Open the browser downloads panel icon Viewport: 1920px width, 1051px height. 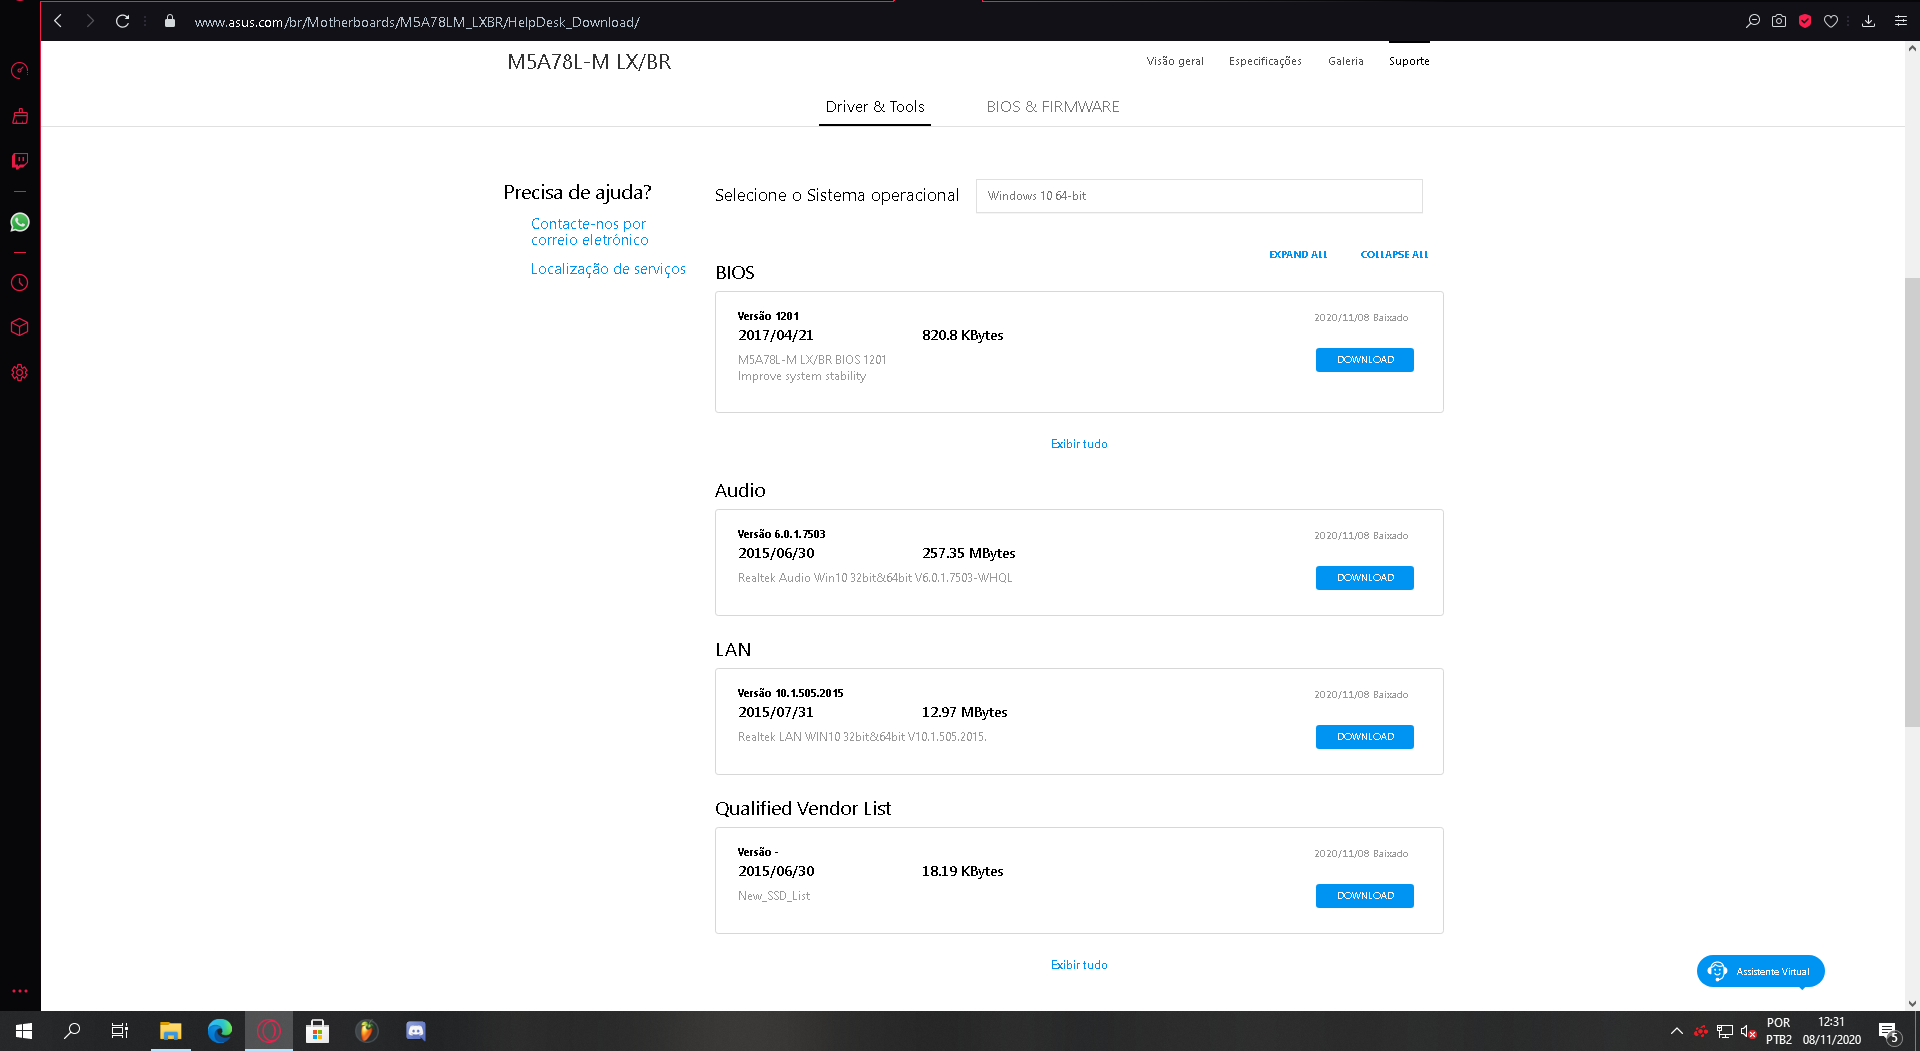1868,21
